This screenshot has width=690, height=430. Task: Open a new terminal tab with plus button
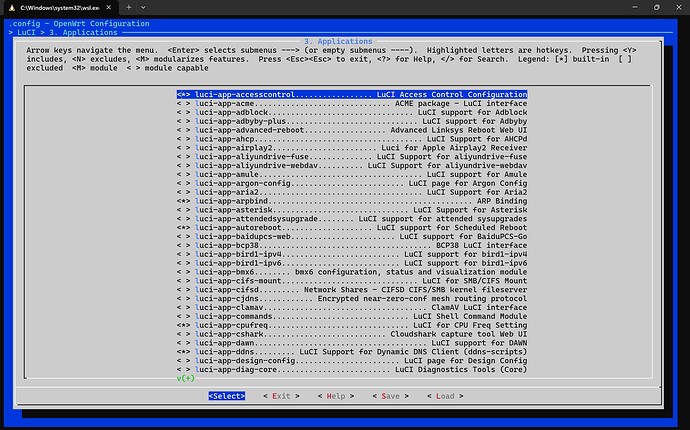coord(128,7)
